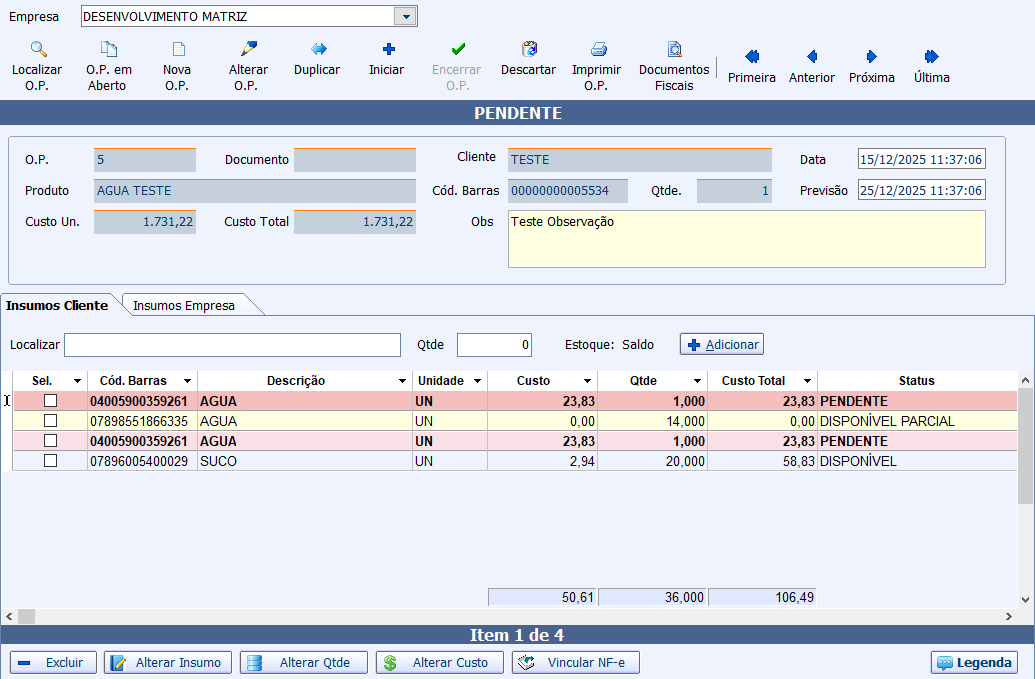Go to the Última record
1035x679 pixels.
tap(931, 58)
